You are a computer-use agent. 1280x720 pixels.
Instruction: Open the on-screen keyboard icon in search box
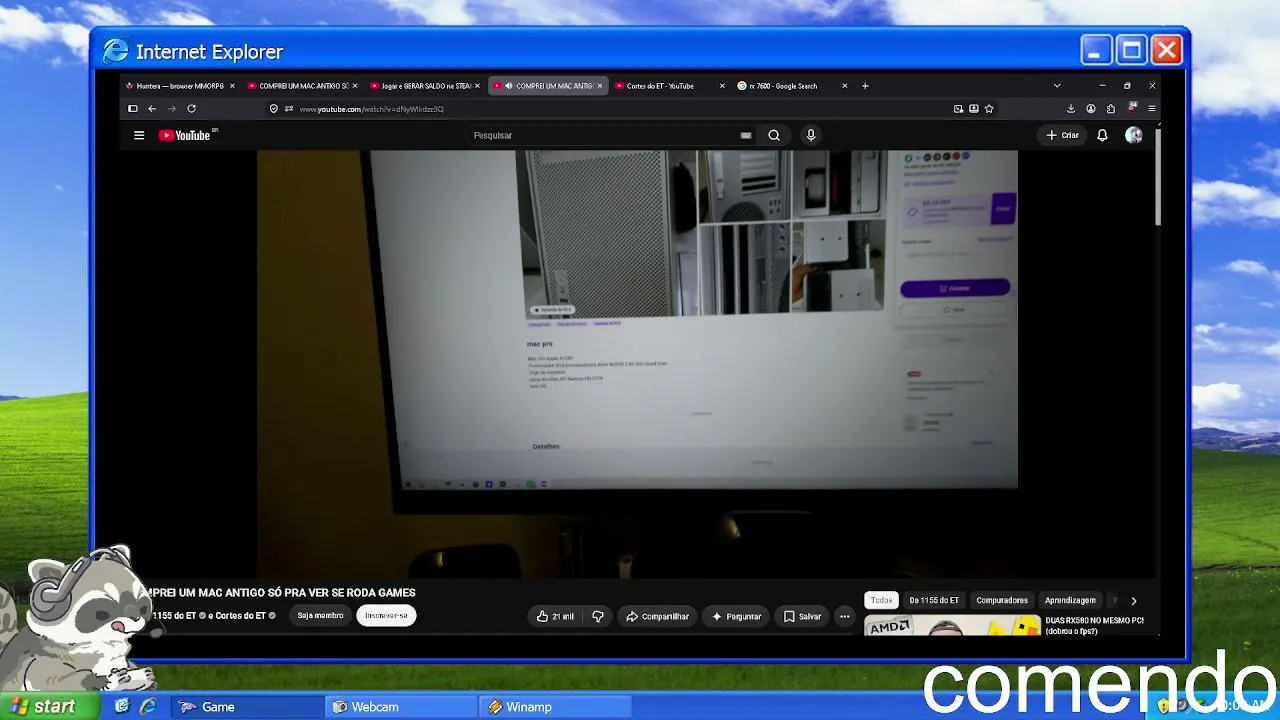pyautogui.click(x=746, y=135)
